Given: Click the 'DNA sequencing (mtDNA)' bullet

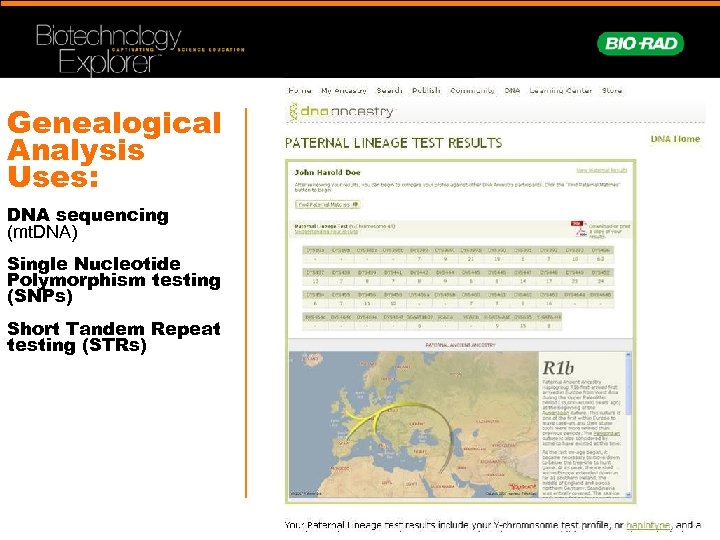Looking at the screenshot, I should pos(88,223).
